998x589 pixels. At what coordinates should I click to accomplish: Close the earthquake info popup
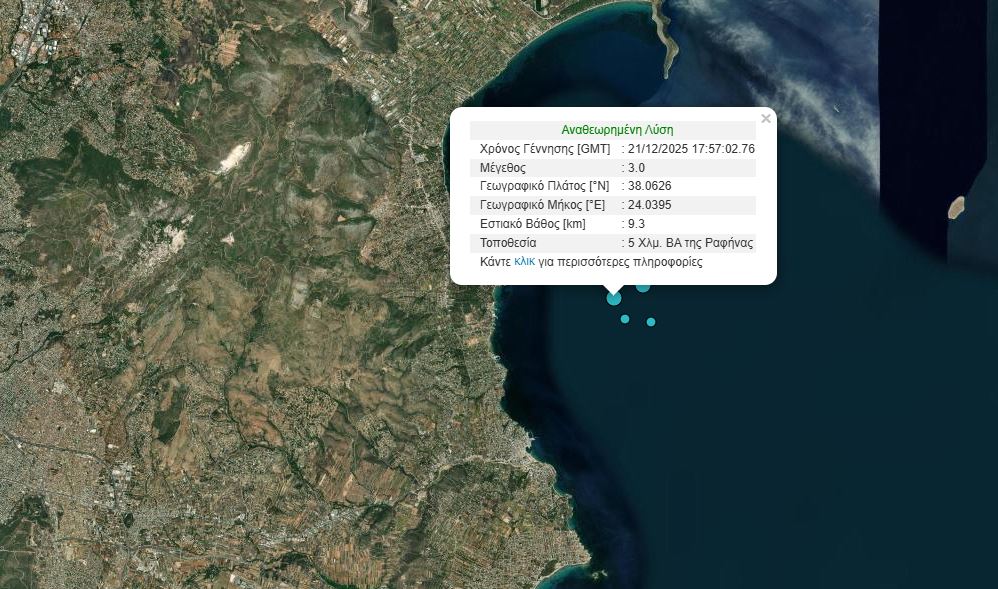pyautogui.click(x=766, y=119)
